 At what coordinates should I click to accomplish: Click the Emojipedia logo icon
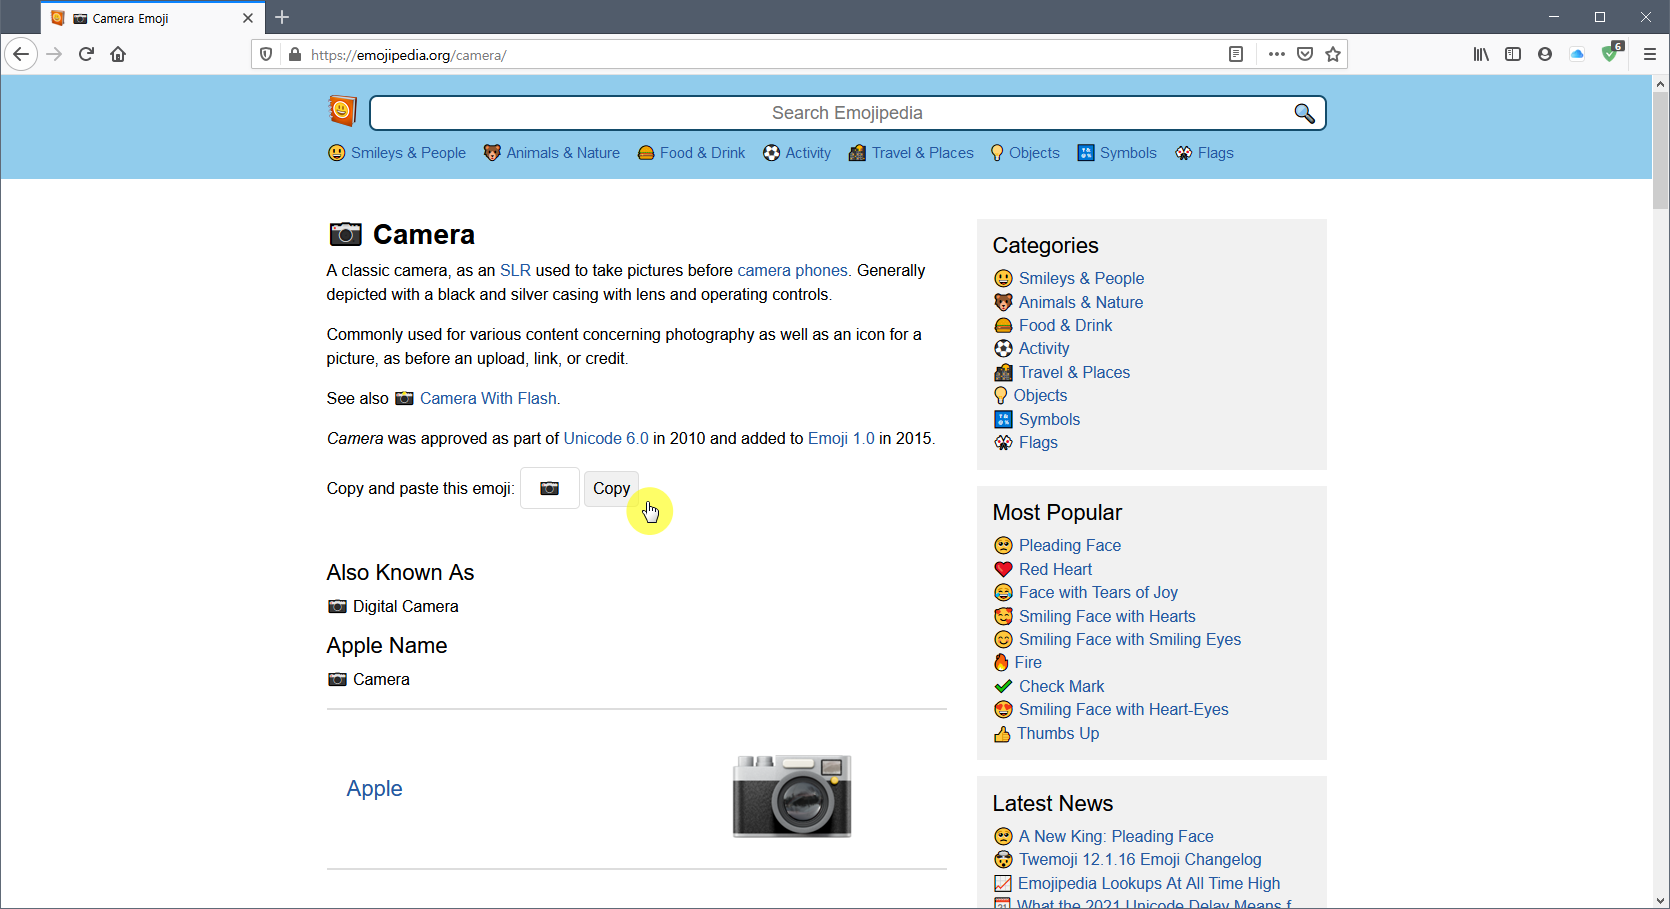[x=343, y=111]
